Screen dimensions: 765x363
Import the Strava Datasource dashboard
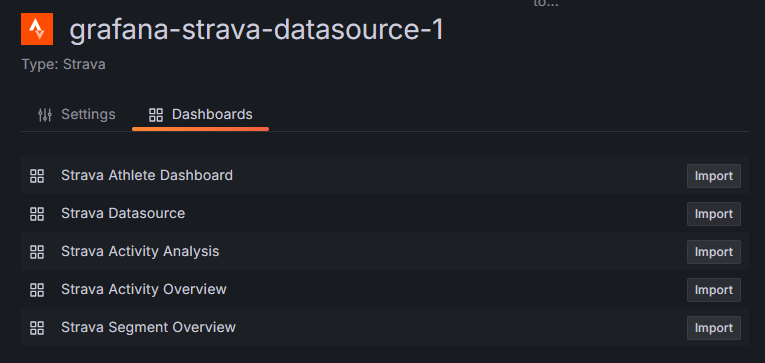click(x=714, y=214)
